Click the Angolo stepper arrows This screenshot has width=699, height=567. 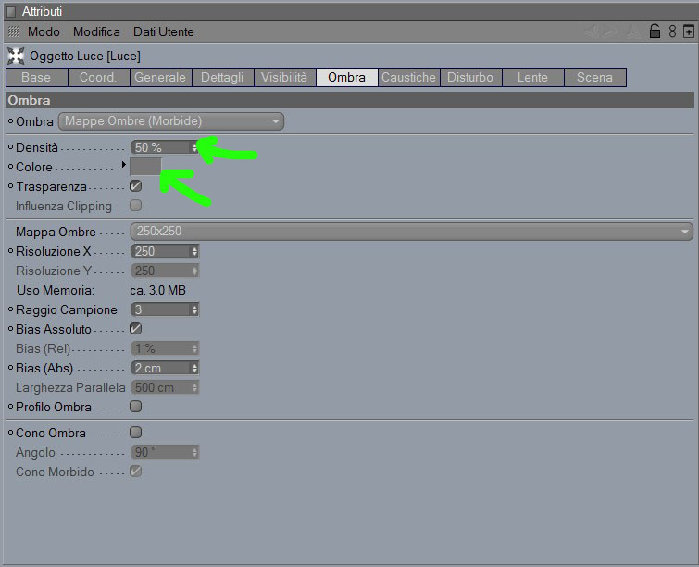point(194,452)
